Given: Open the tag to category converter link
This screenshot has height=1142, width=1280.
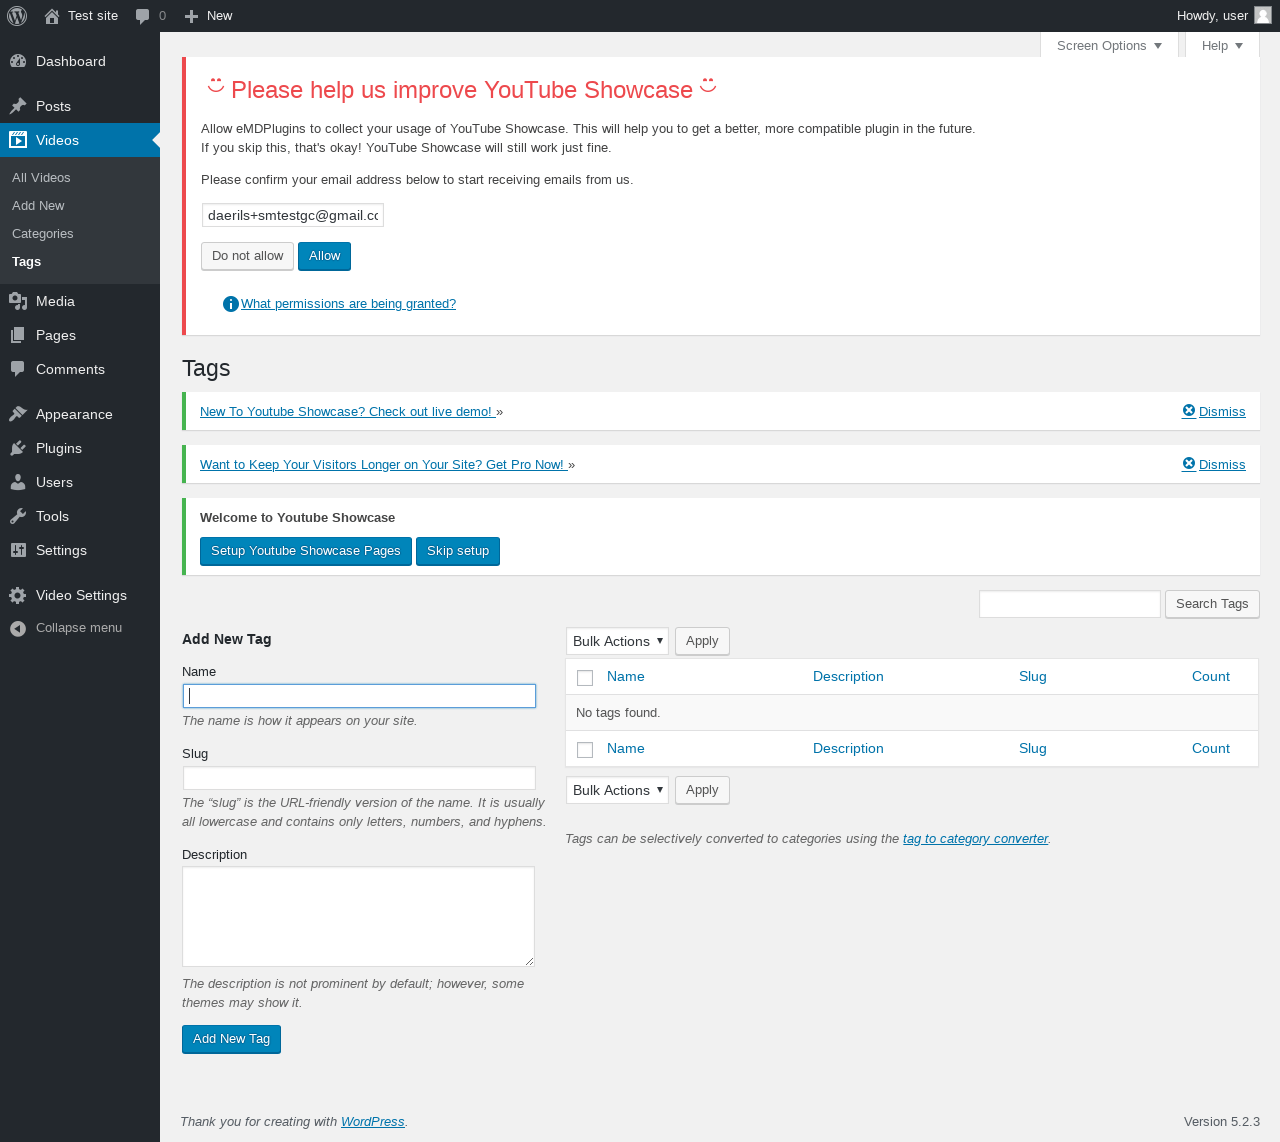Looking at the screenshot, I should point(976,839).
